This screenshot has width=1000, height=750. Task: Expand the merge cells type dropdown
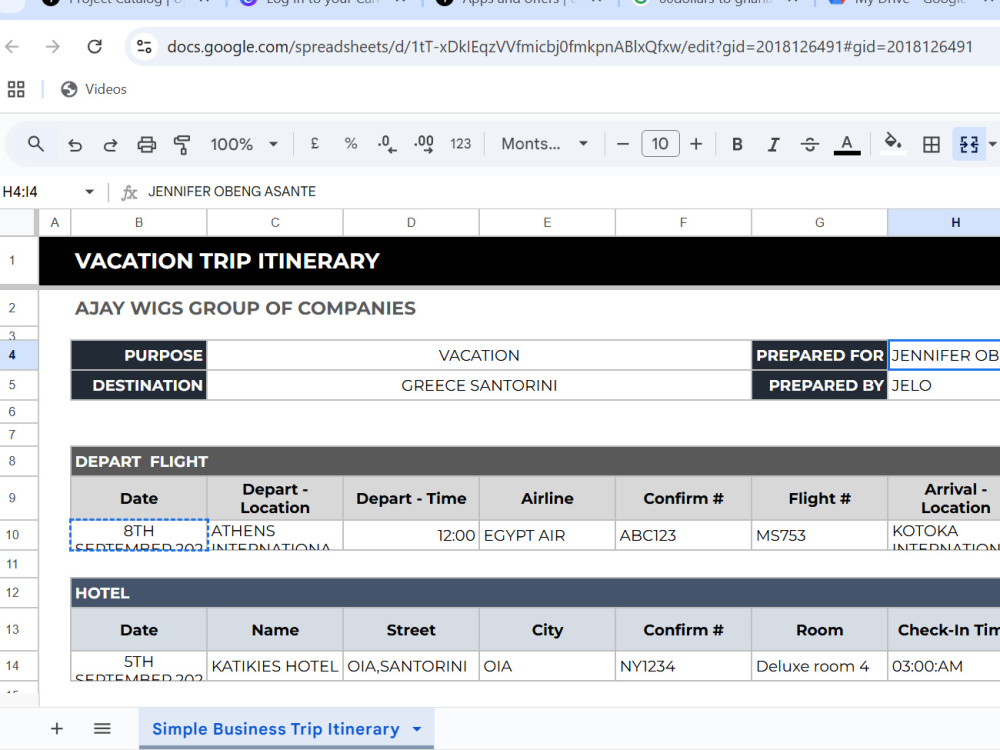[x=992, y=144]
